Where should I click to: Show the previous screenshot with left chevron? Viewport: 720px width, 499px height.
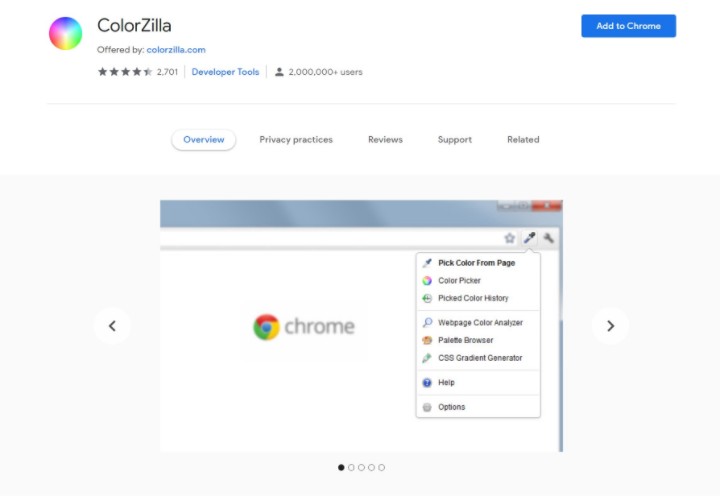click(112, 325)
